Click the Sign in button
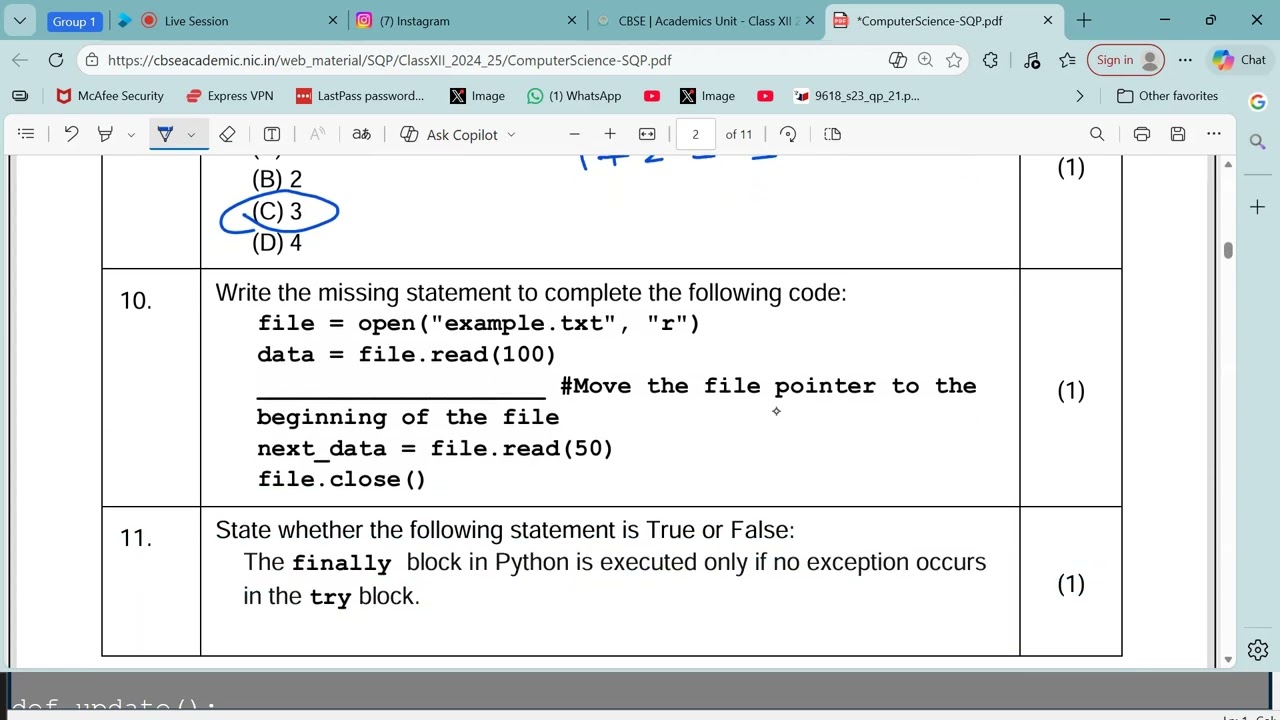Screen dimensions: 1280x720 coord(1126,60)
